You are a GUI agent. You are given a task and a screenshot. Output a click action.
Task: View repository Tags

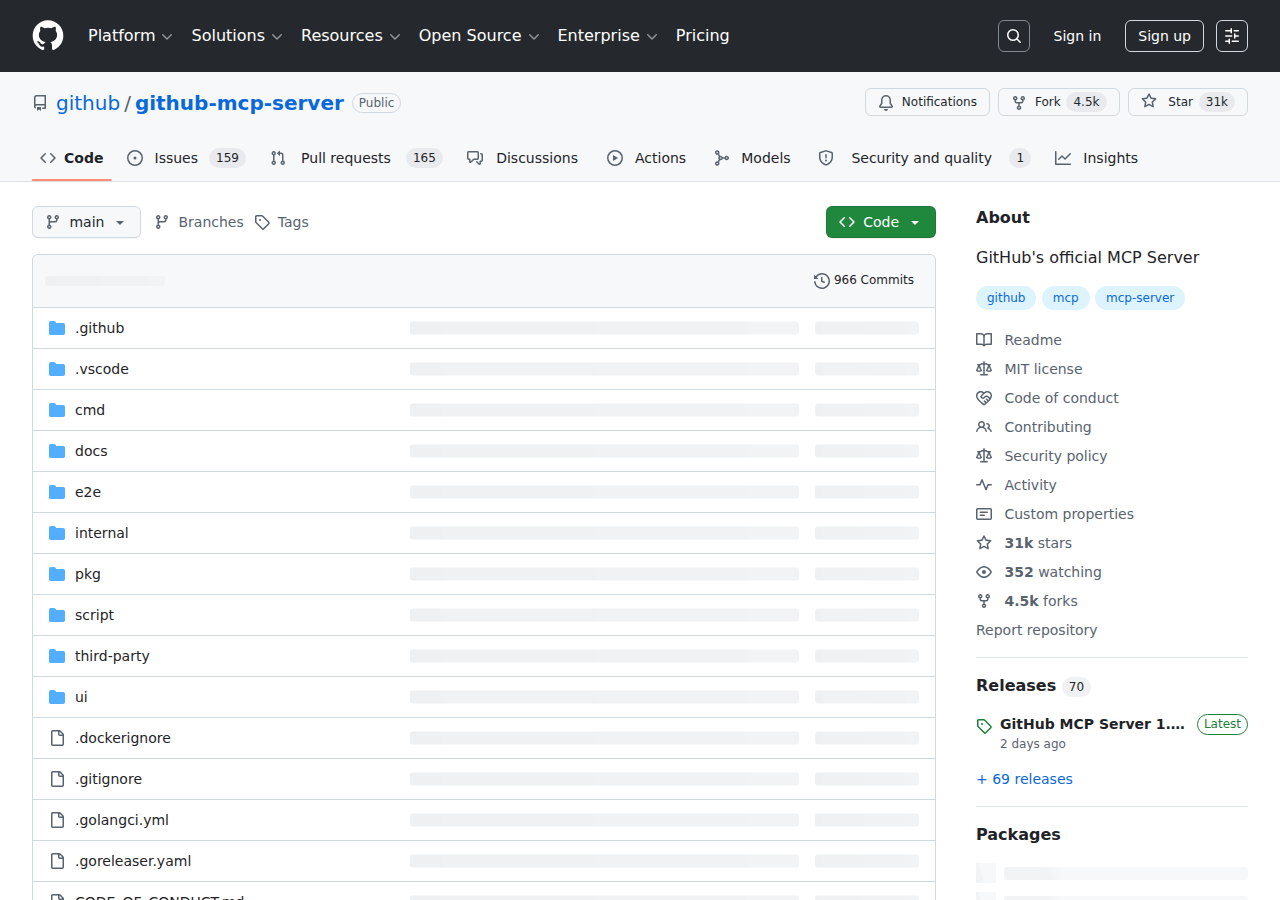(x=281, y=222)
